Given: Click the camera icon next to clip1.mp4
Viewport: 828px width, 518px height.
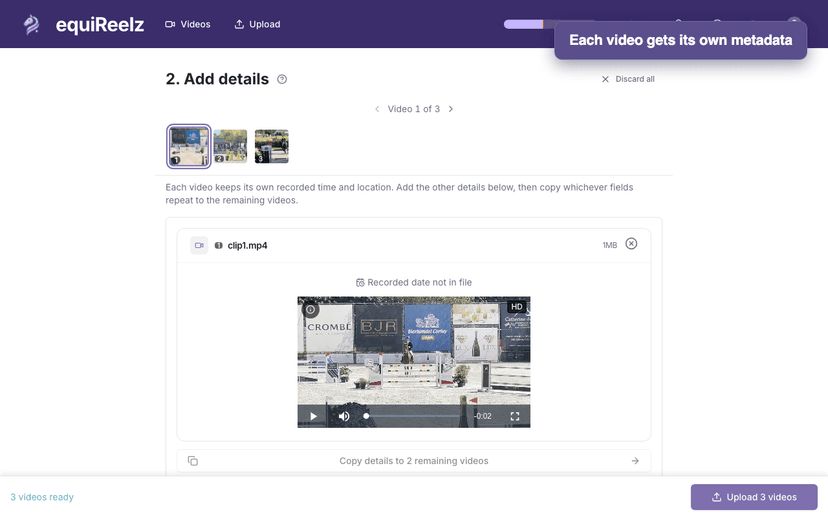Looking at the screenshot, I should tap(199, 245).
